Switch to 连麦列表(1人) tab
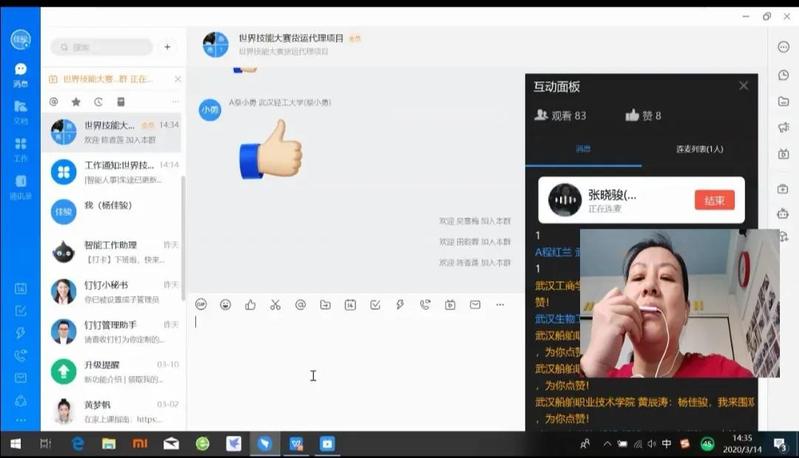Screen dimensions: 799x458 [699, 149]
